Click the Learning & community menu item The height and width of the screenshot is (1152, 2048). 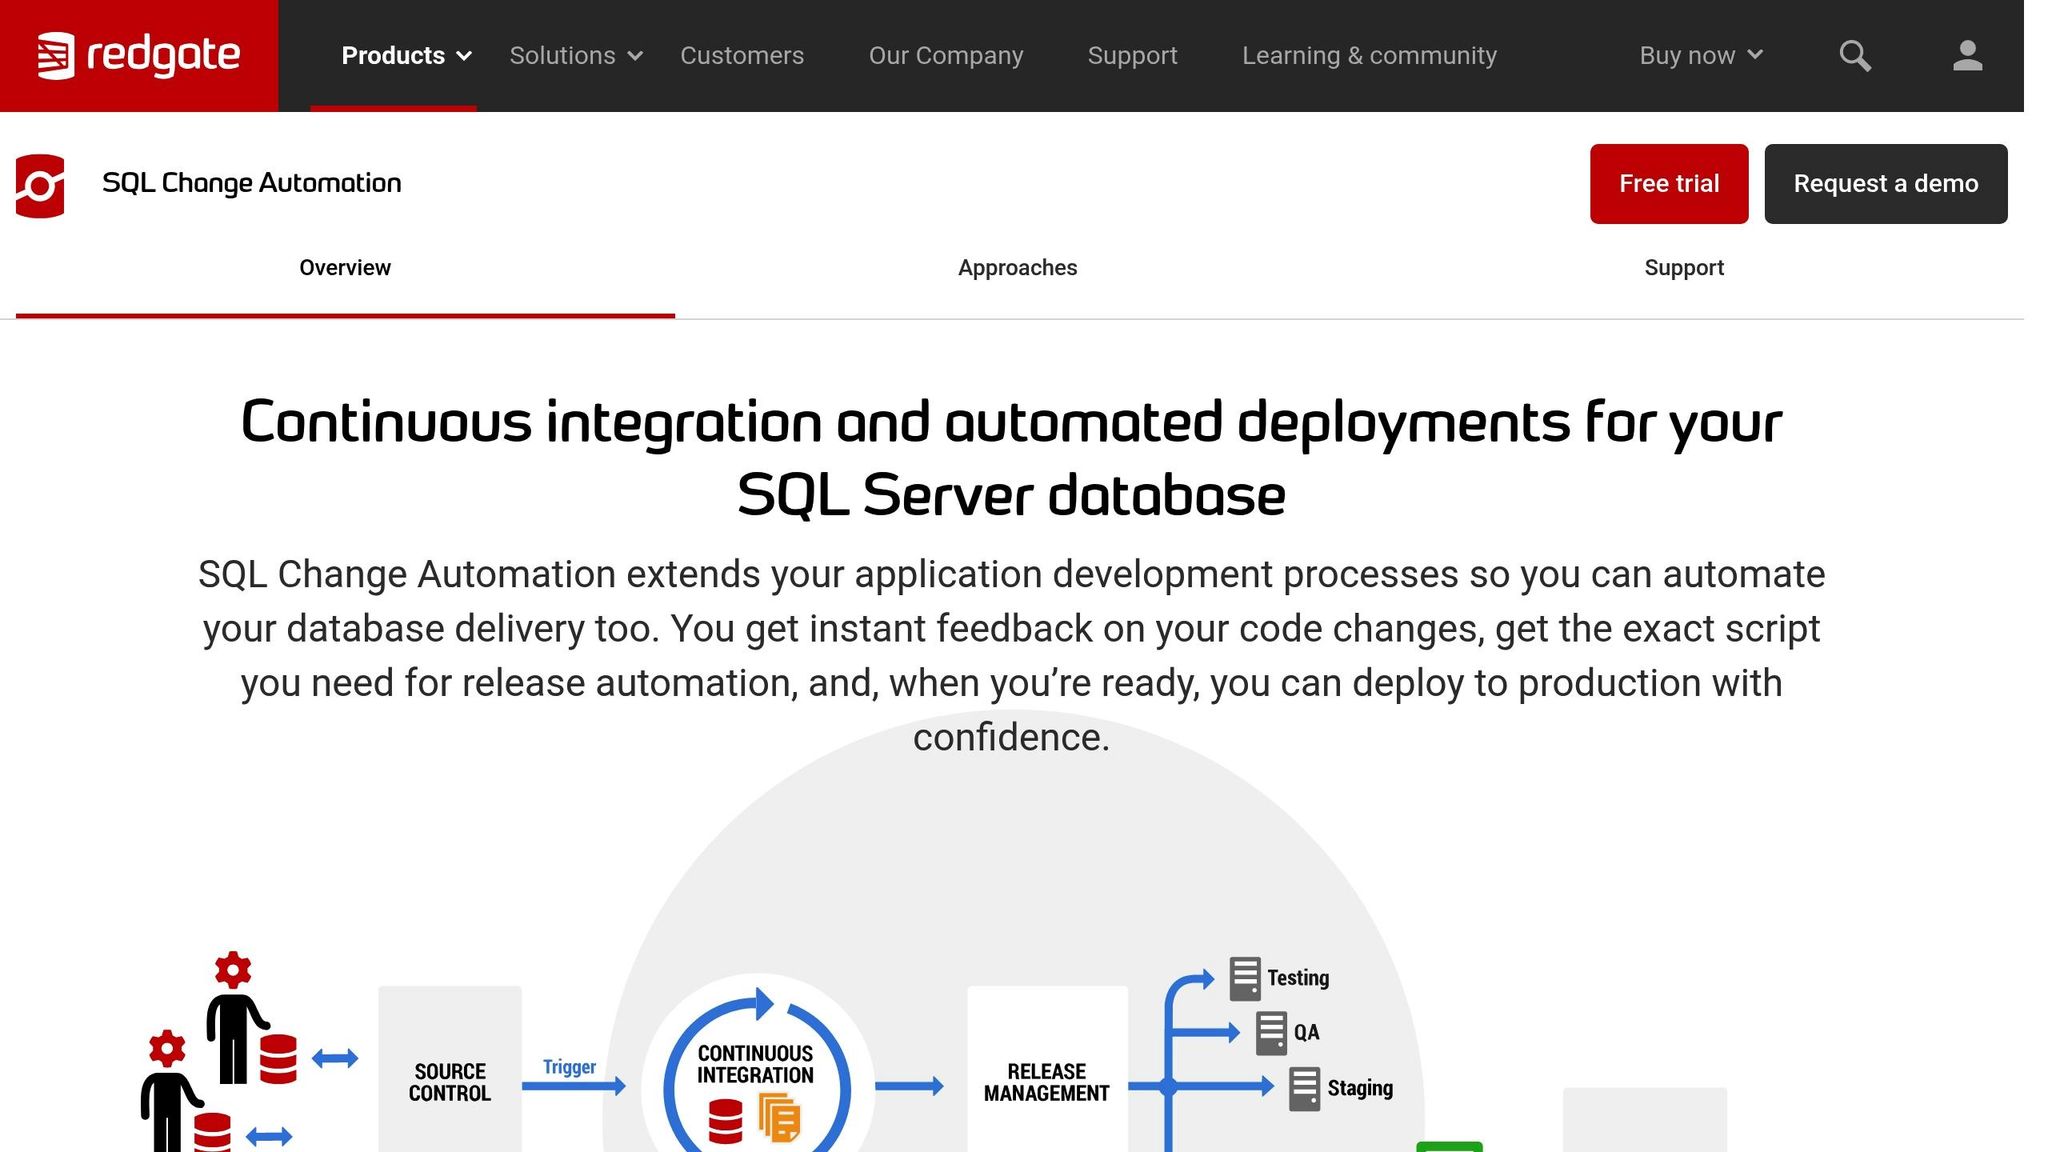coord(1370,56)
